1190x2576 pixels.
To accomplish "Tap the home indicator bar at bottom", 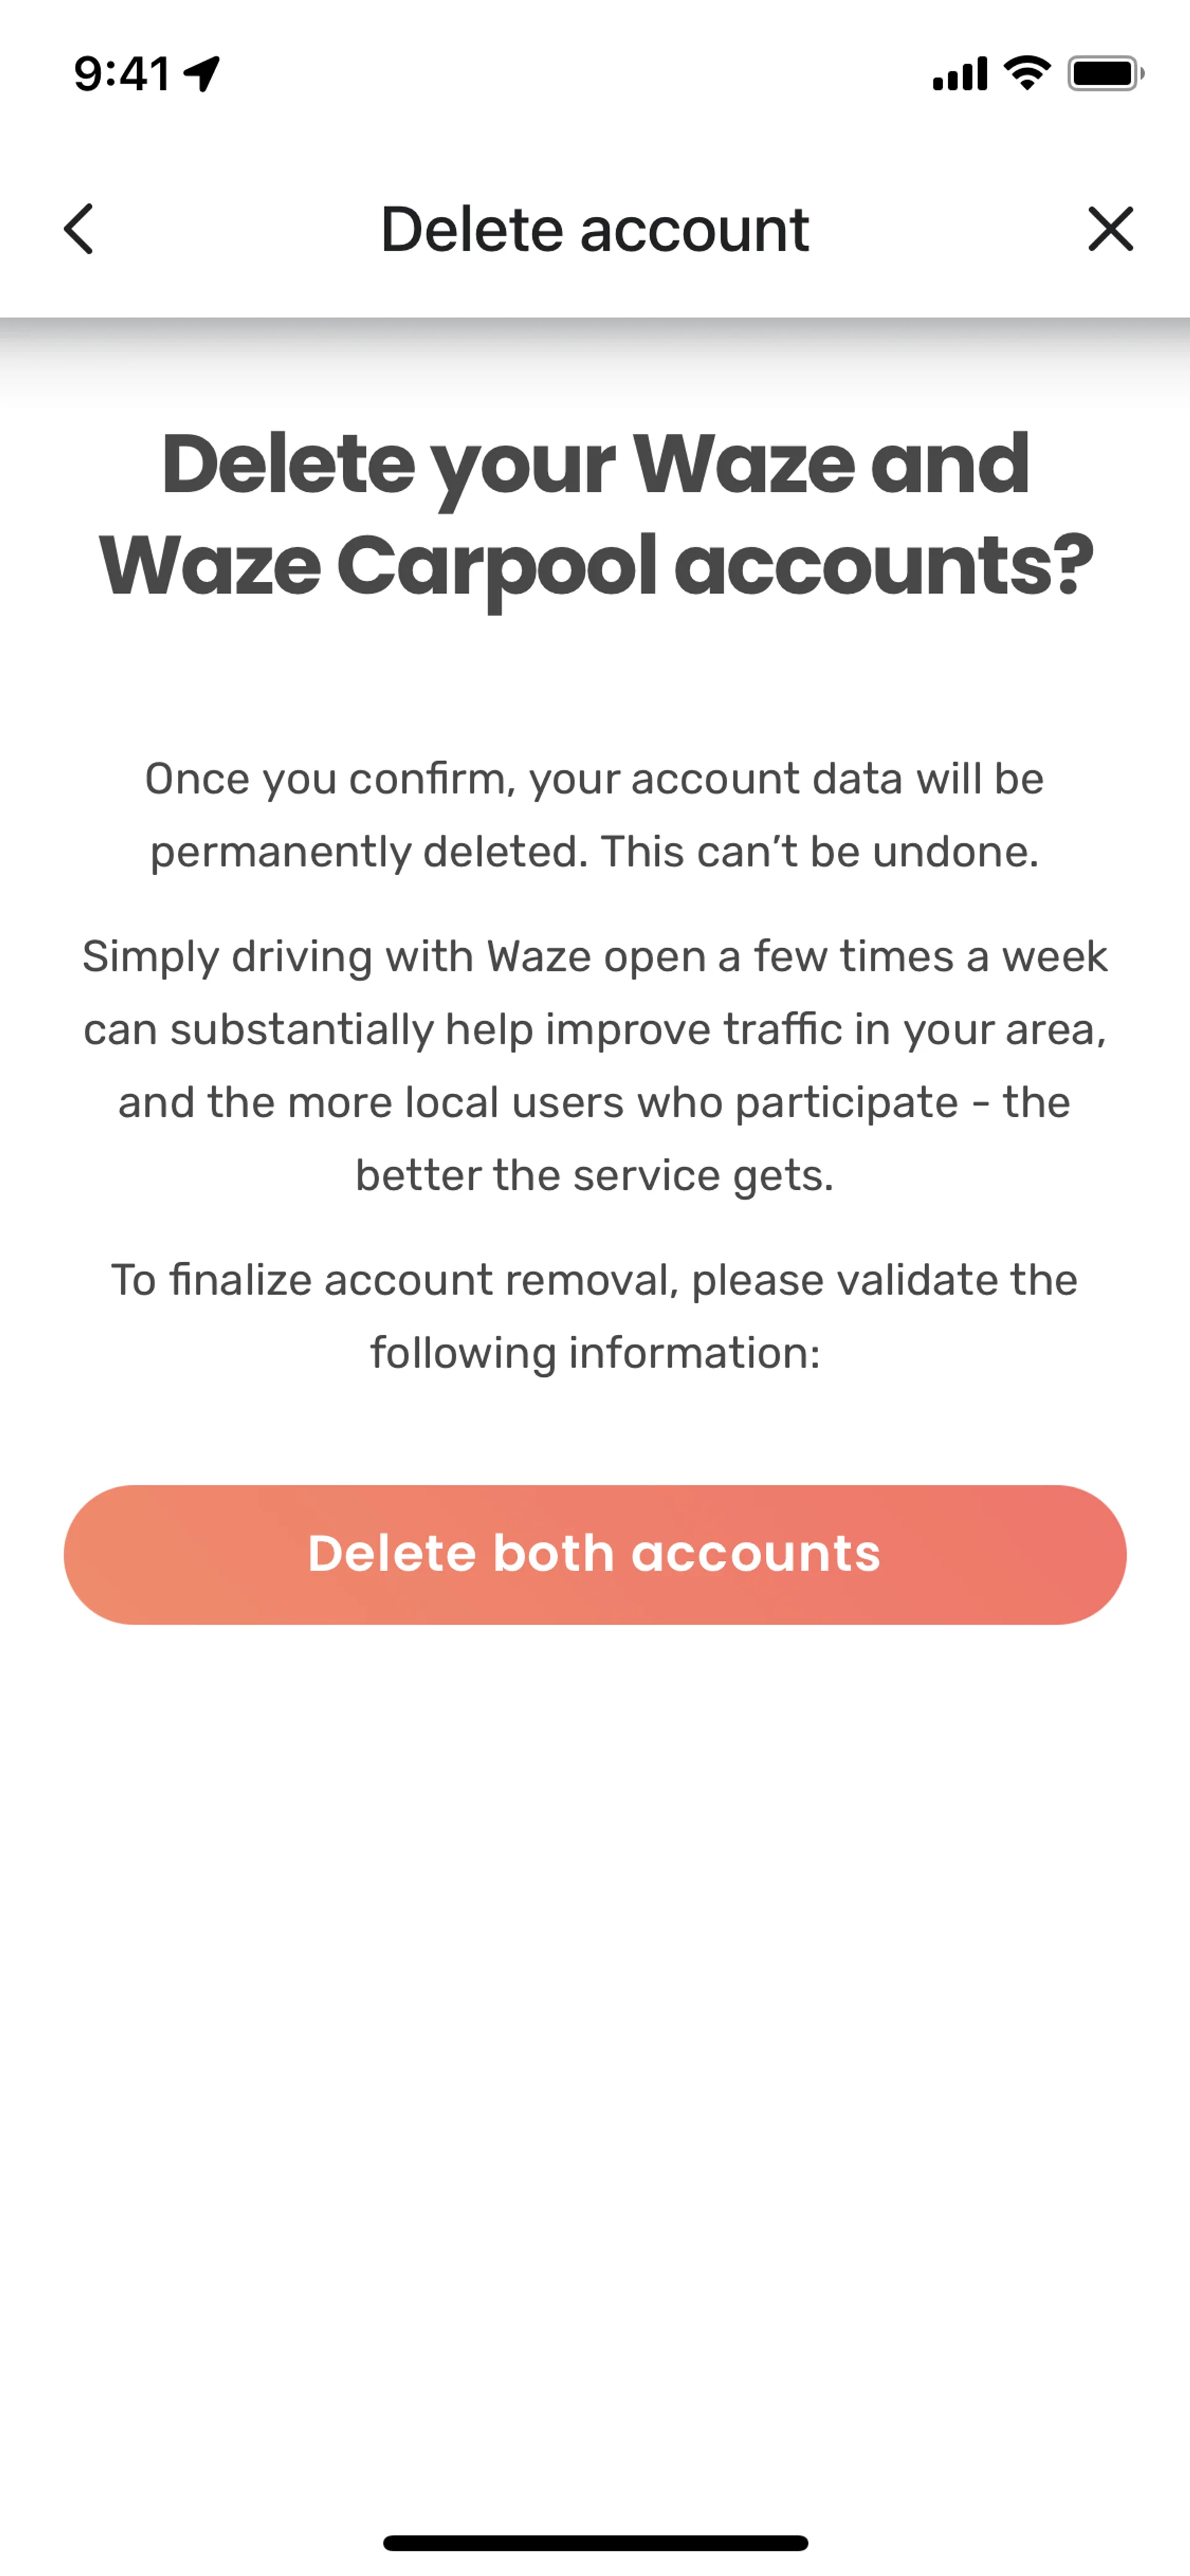I will (595, 2542).
